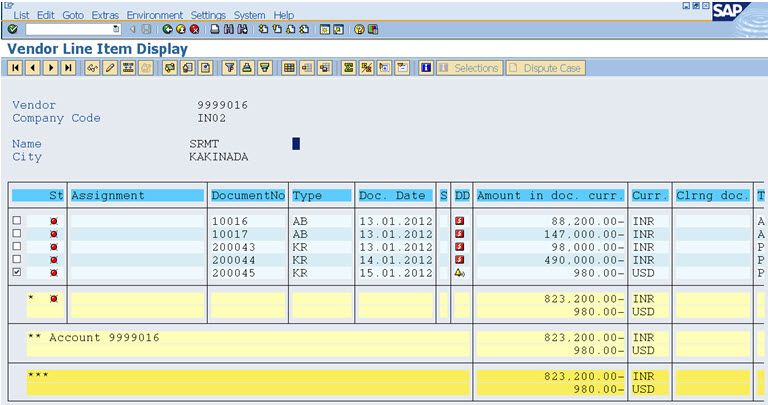Click the Dispute Case button
This screenshot has height=405, width=768.
click(546, 68)
